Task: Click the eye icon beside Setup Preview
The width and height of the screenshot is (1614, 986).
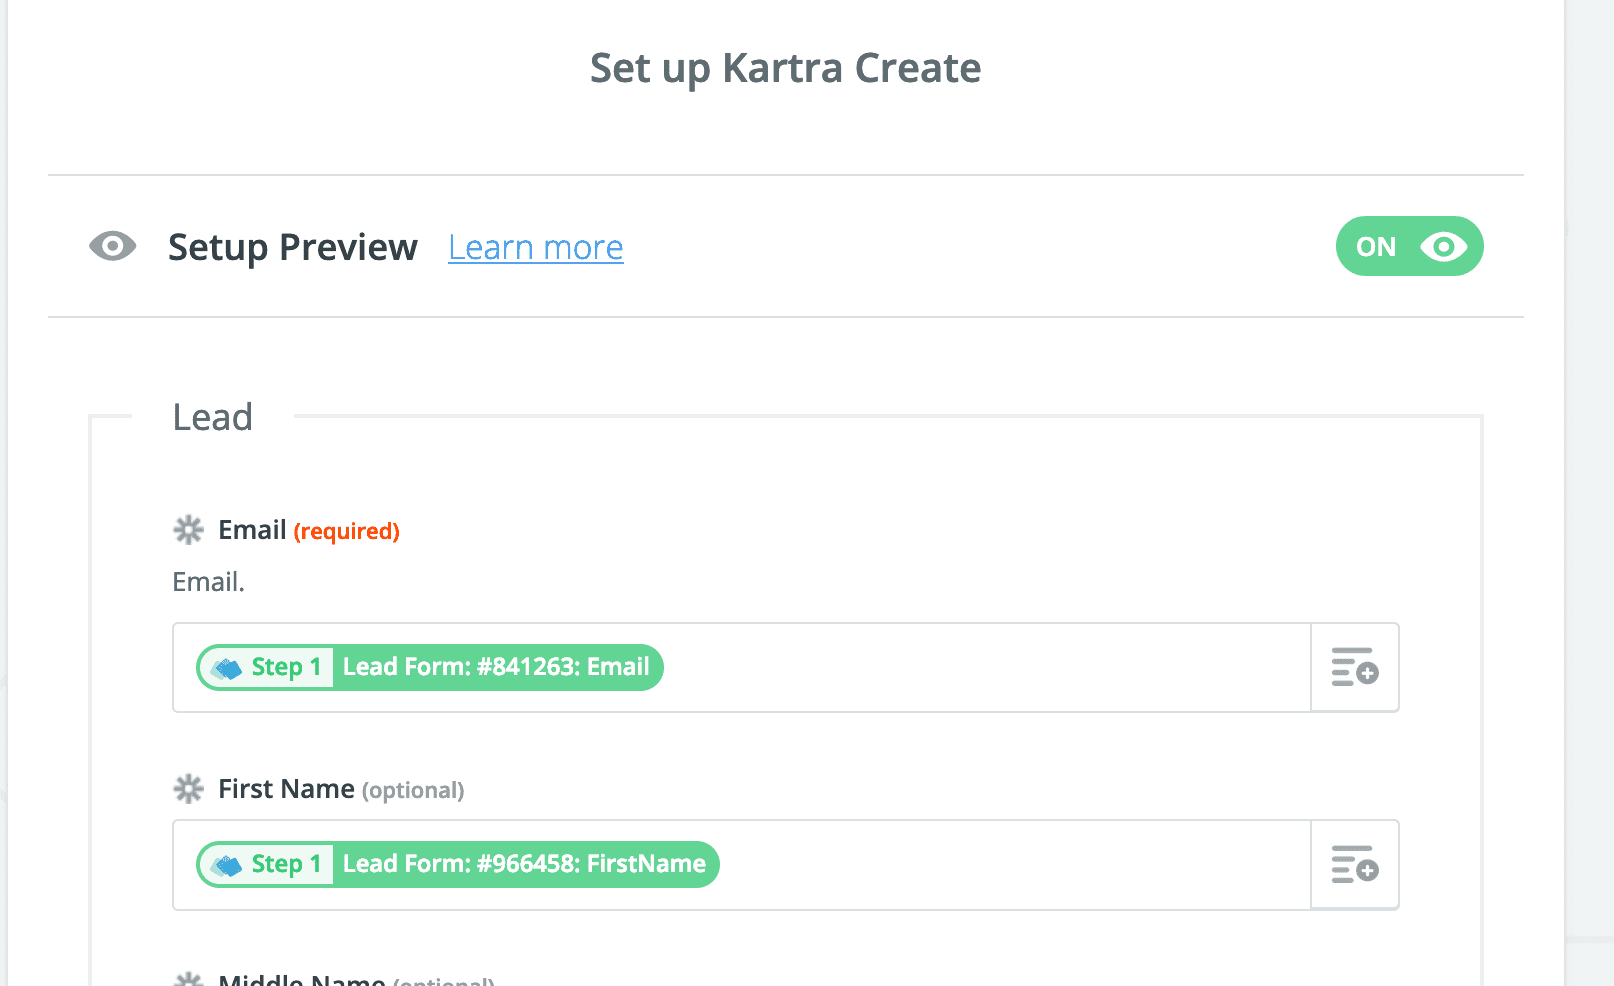Action: [x=112, y=246]
